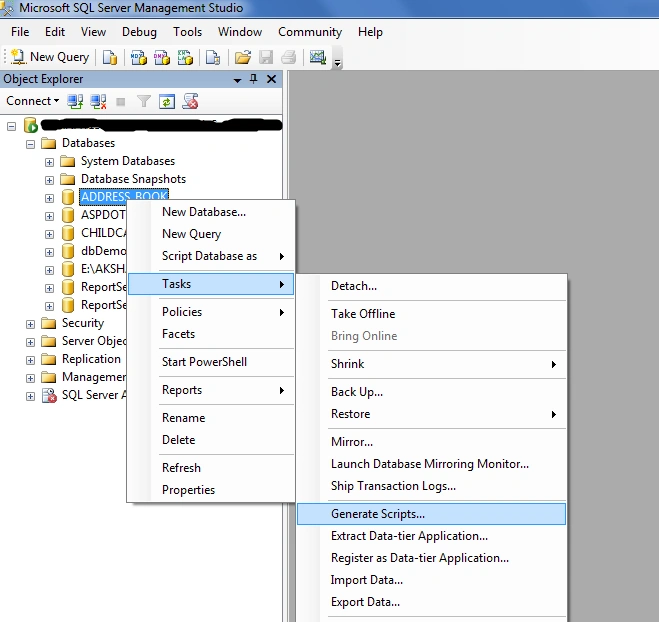Close the Object Explorer panel

coord(272,79)
